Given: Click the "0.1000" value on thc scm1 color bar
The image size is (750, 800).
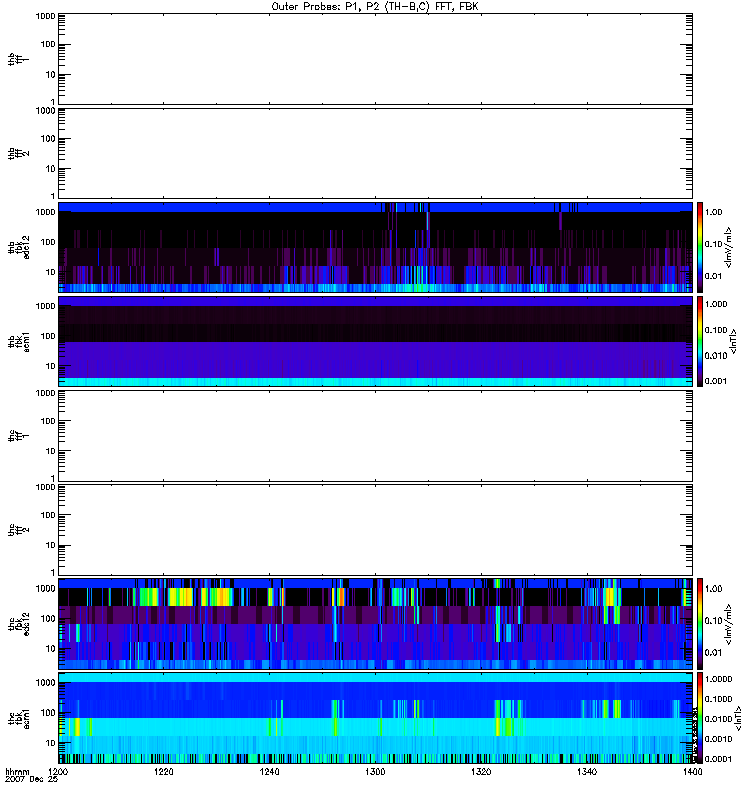Looking at the screenshot, I should 718,699.
